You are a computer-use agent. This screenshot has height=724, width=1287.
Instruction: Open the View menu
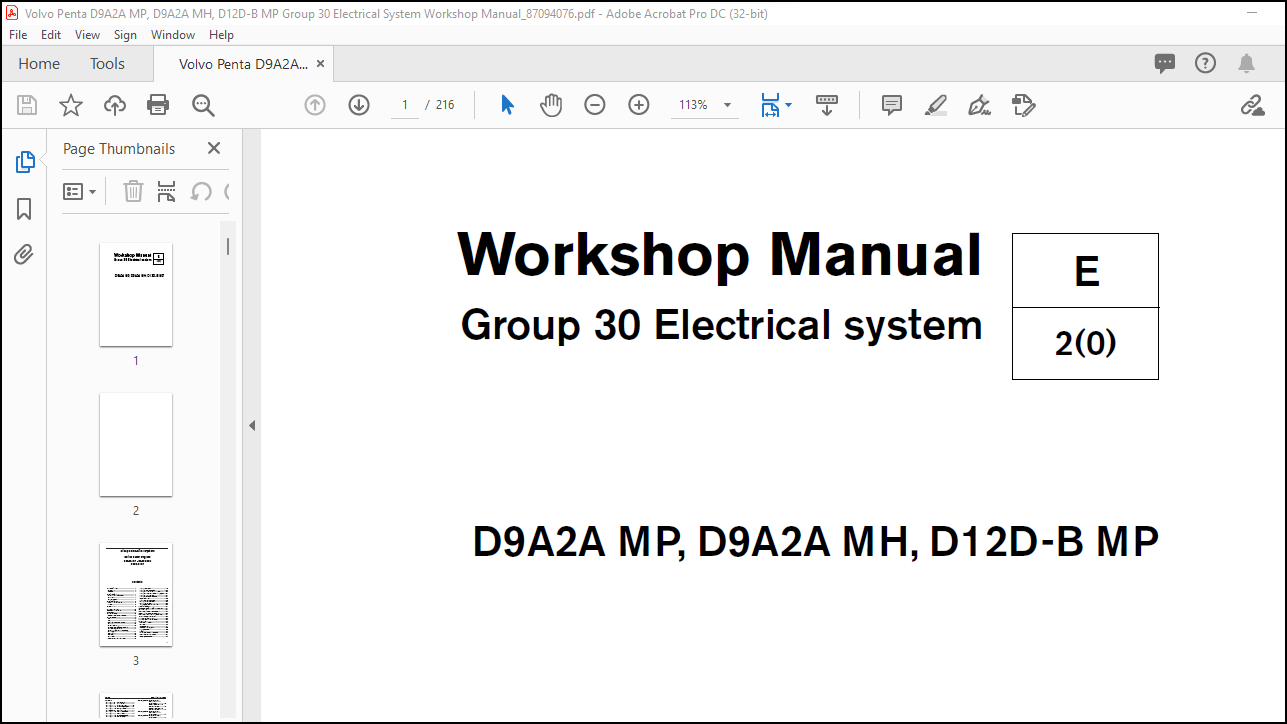coord(88,34)
